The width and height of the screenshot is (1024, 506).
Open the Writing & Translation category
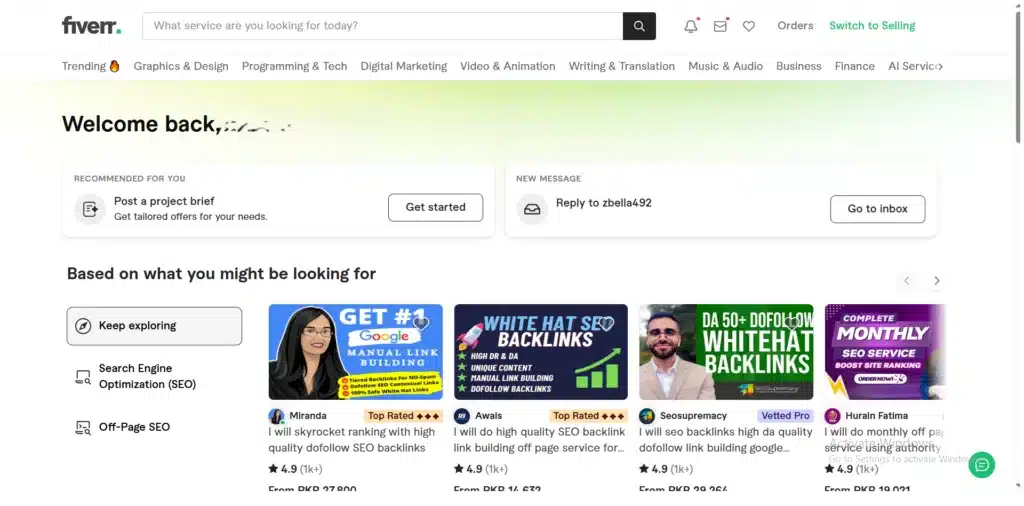622,66
